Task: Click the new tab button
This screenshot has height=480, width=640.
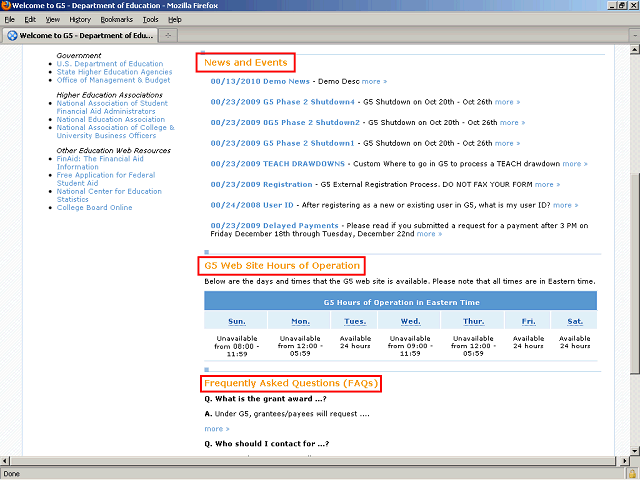Action: 168,36
